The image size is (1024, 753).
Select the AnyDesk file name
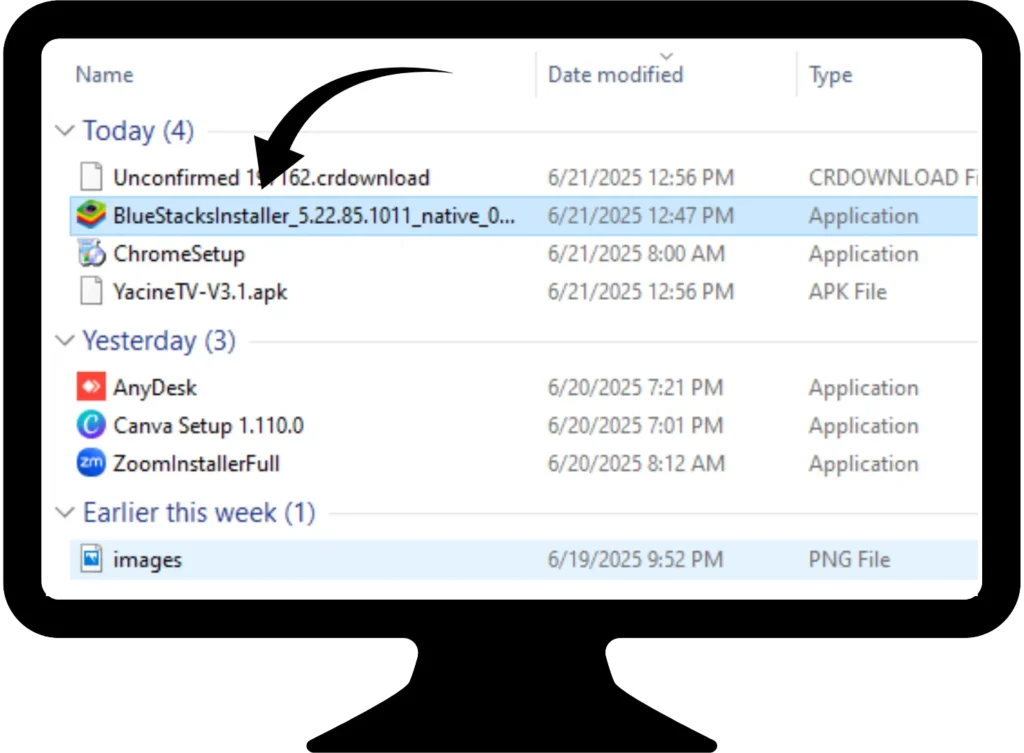[x=155, y=388]
